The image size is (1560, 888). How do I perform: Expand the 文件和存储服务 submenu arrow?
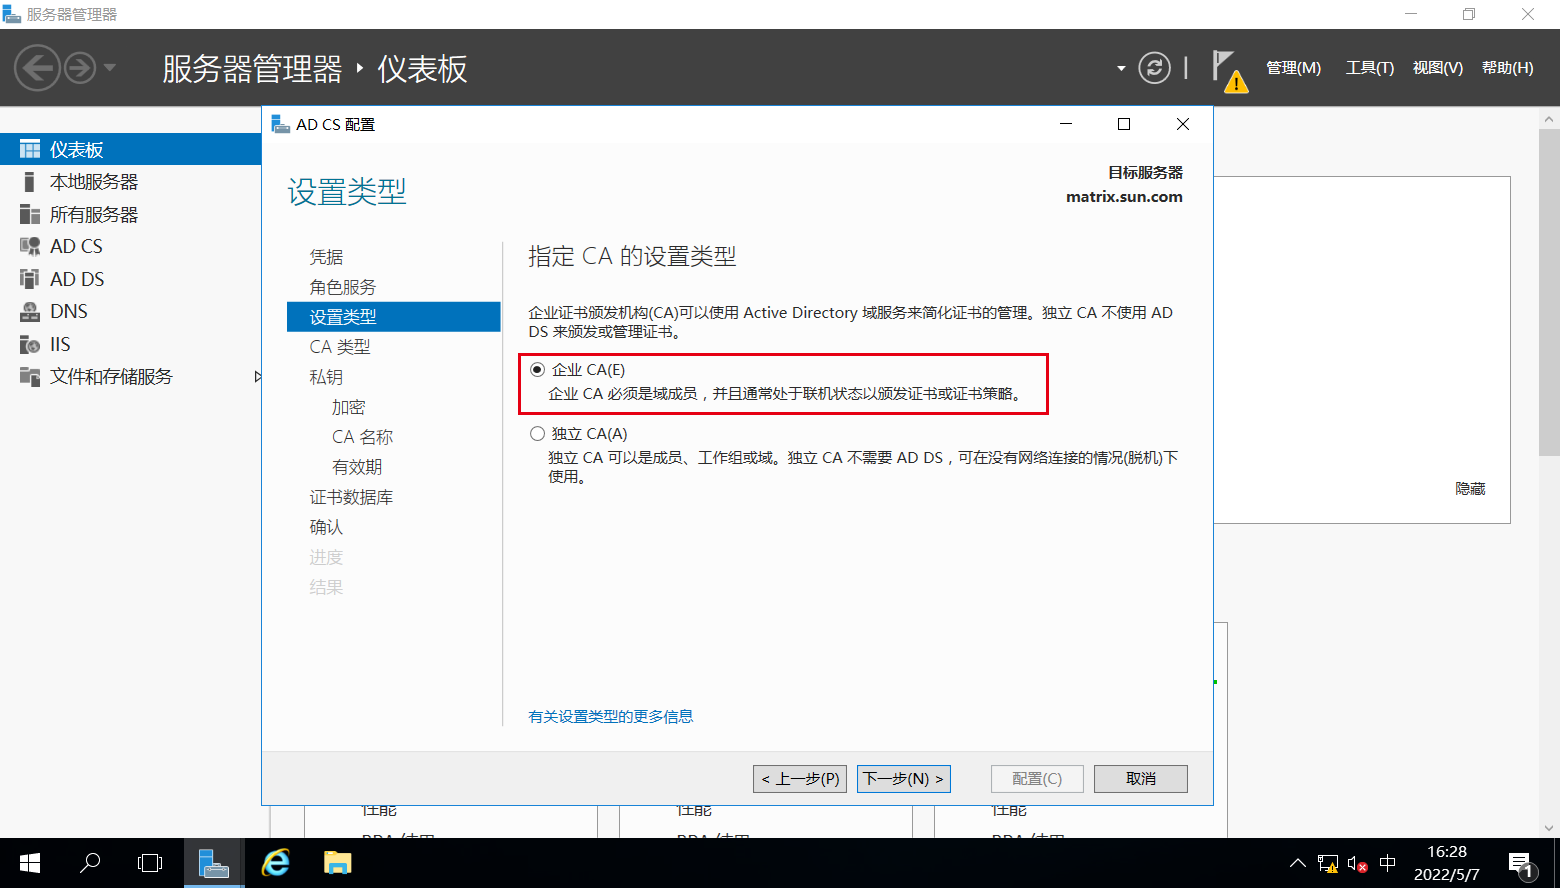(x=257, y=377)
